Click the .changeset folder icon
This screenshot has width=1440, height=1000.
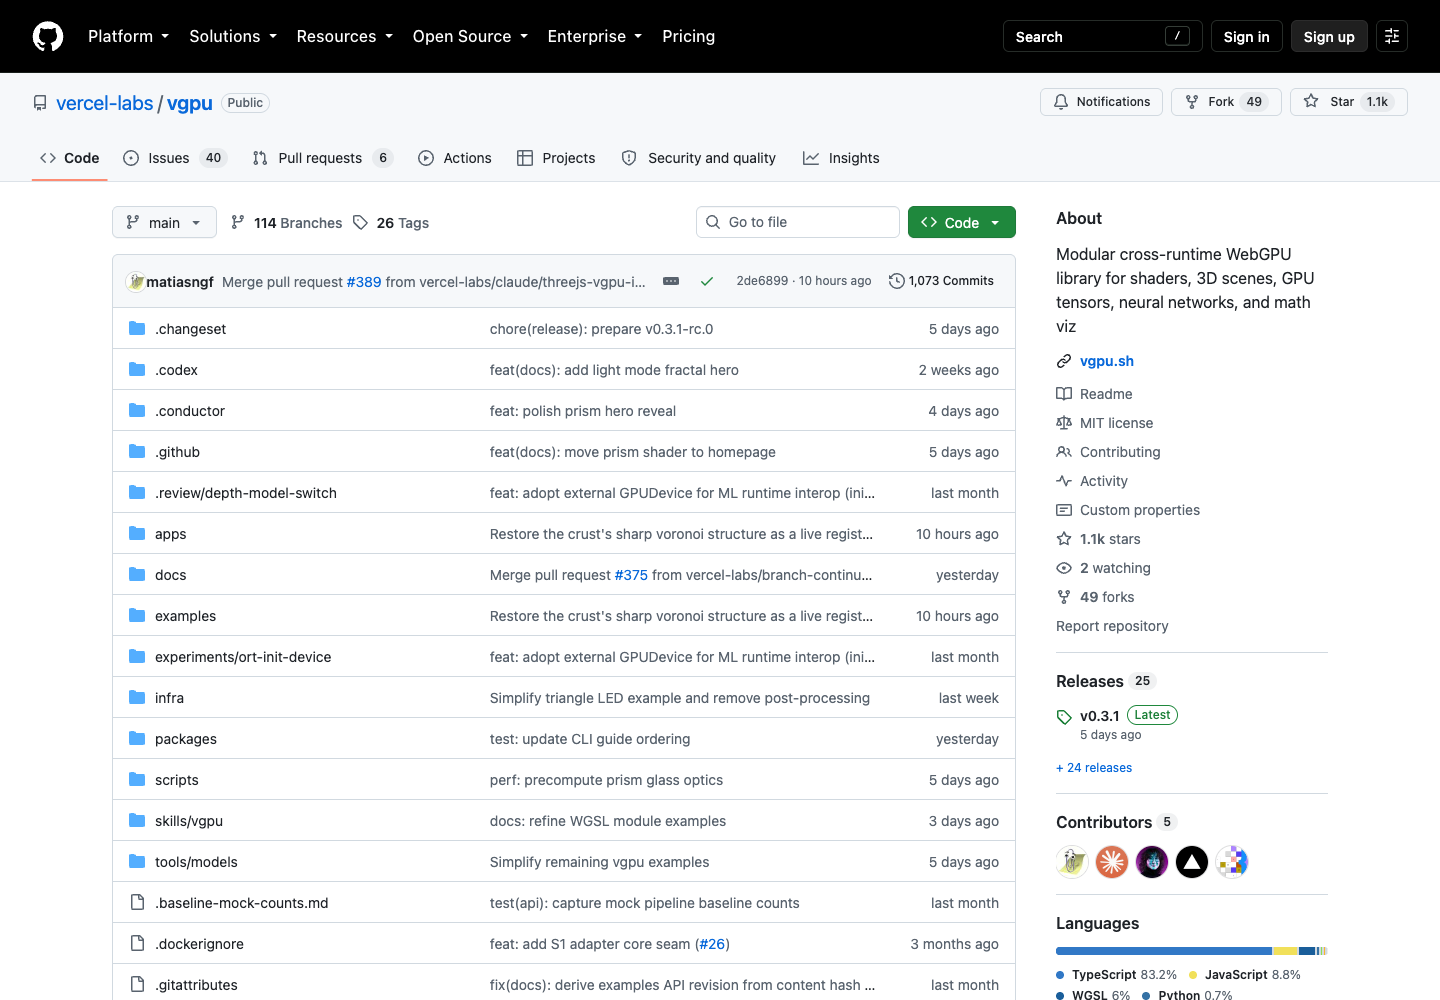pos(137,328)
